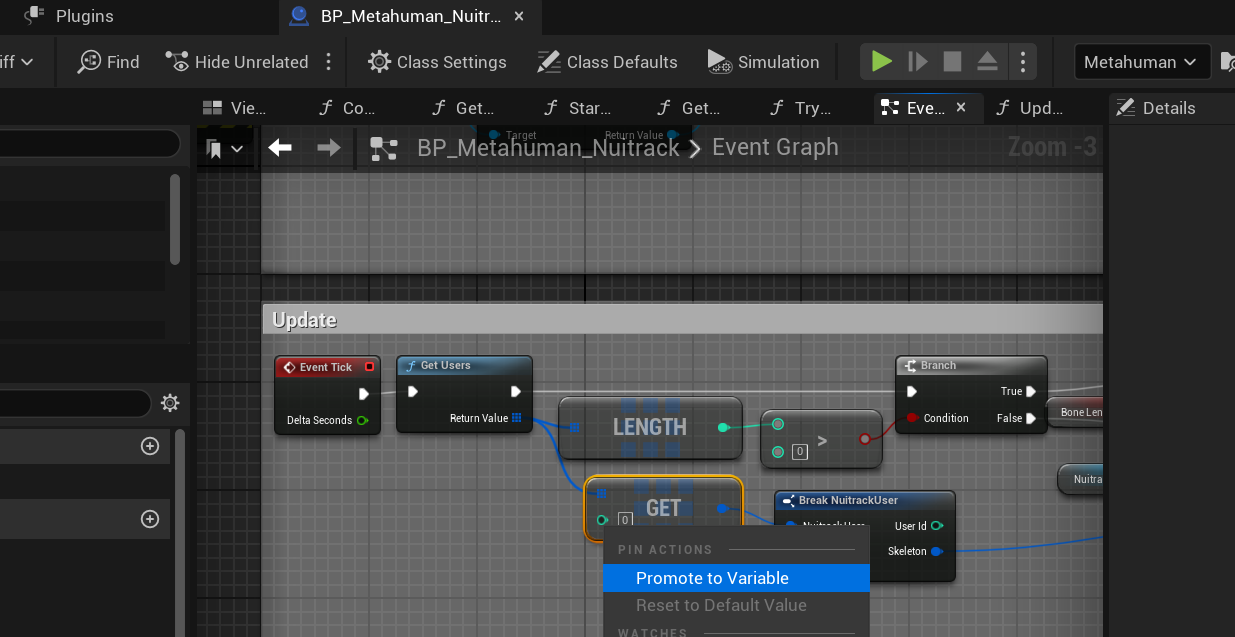Open play mode options menu

coord(1022,62)
